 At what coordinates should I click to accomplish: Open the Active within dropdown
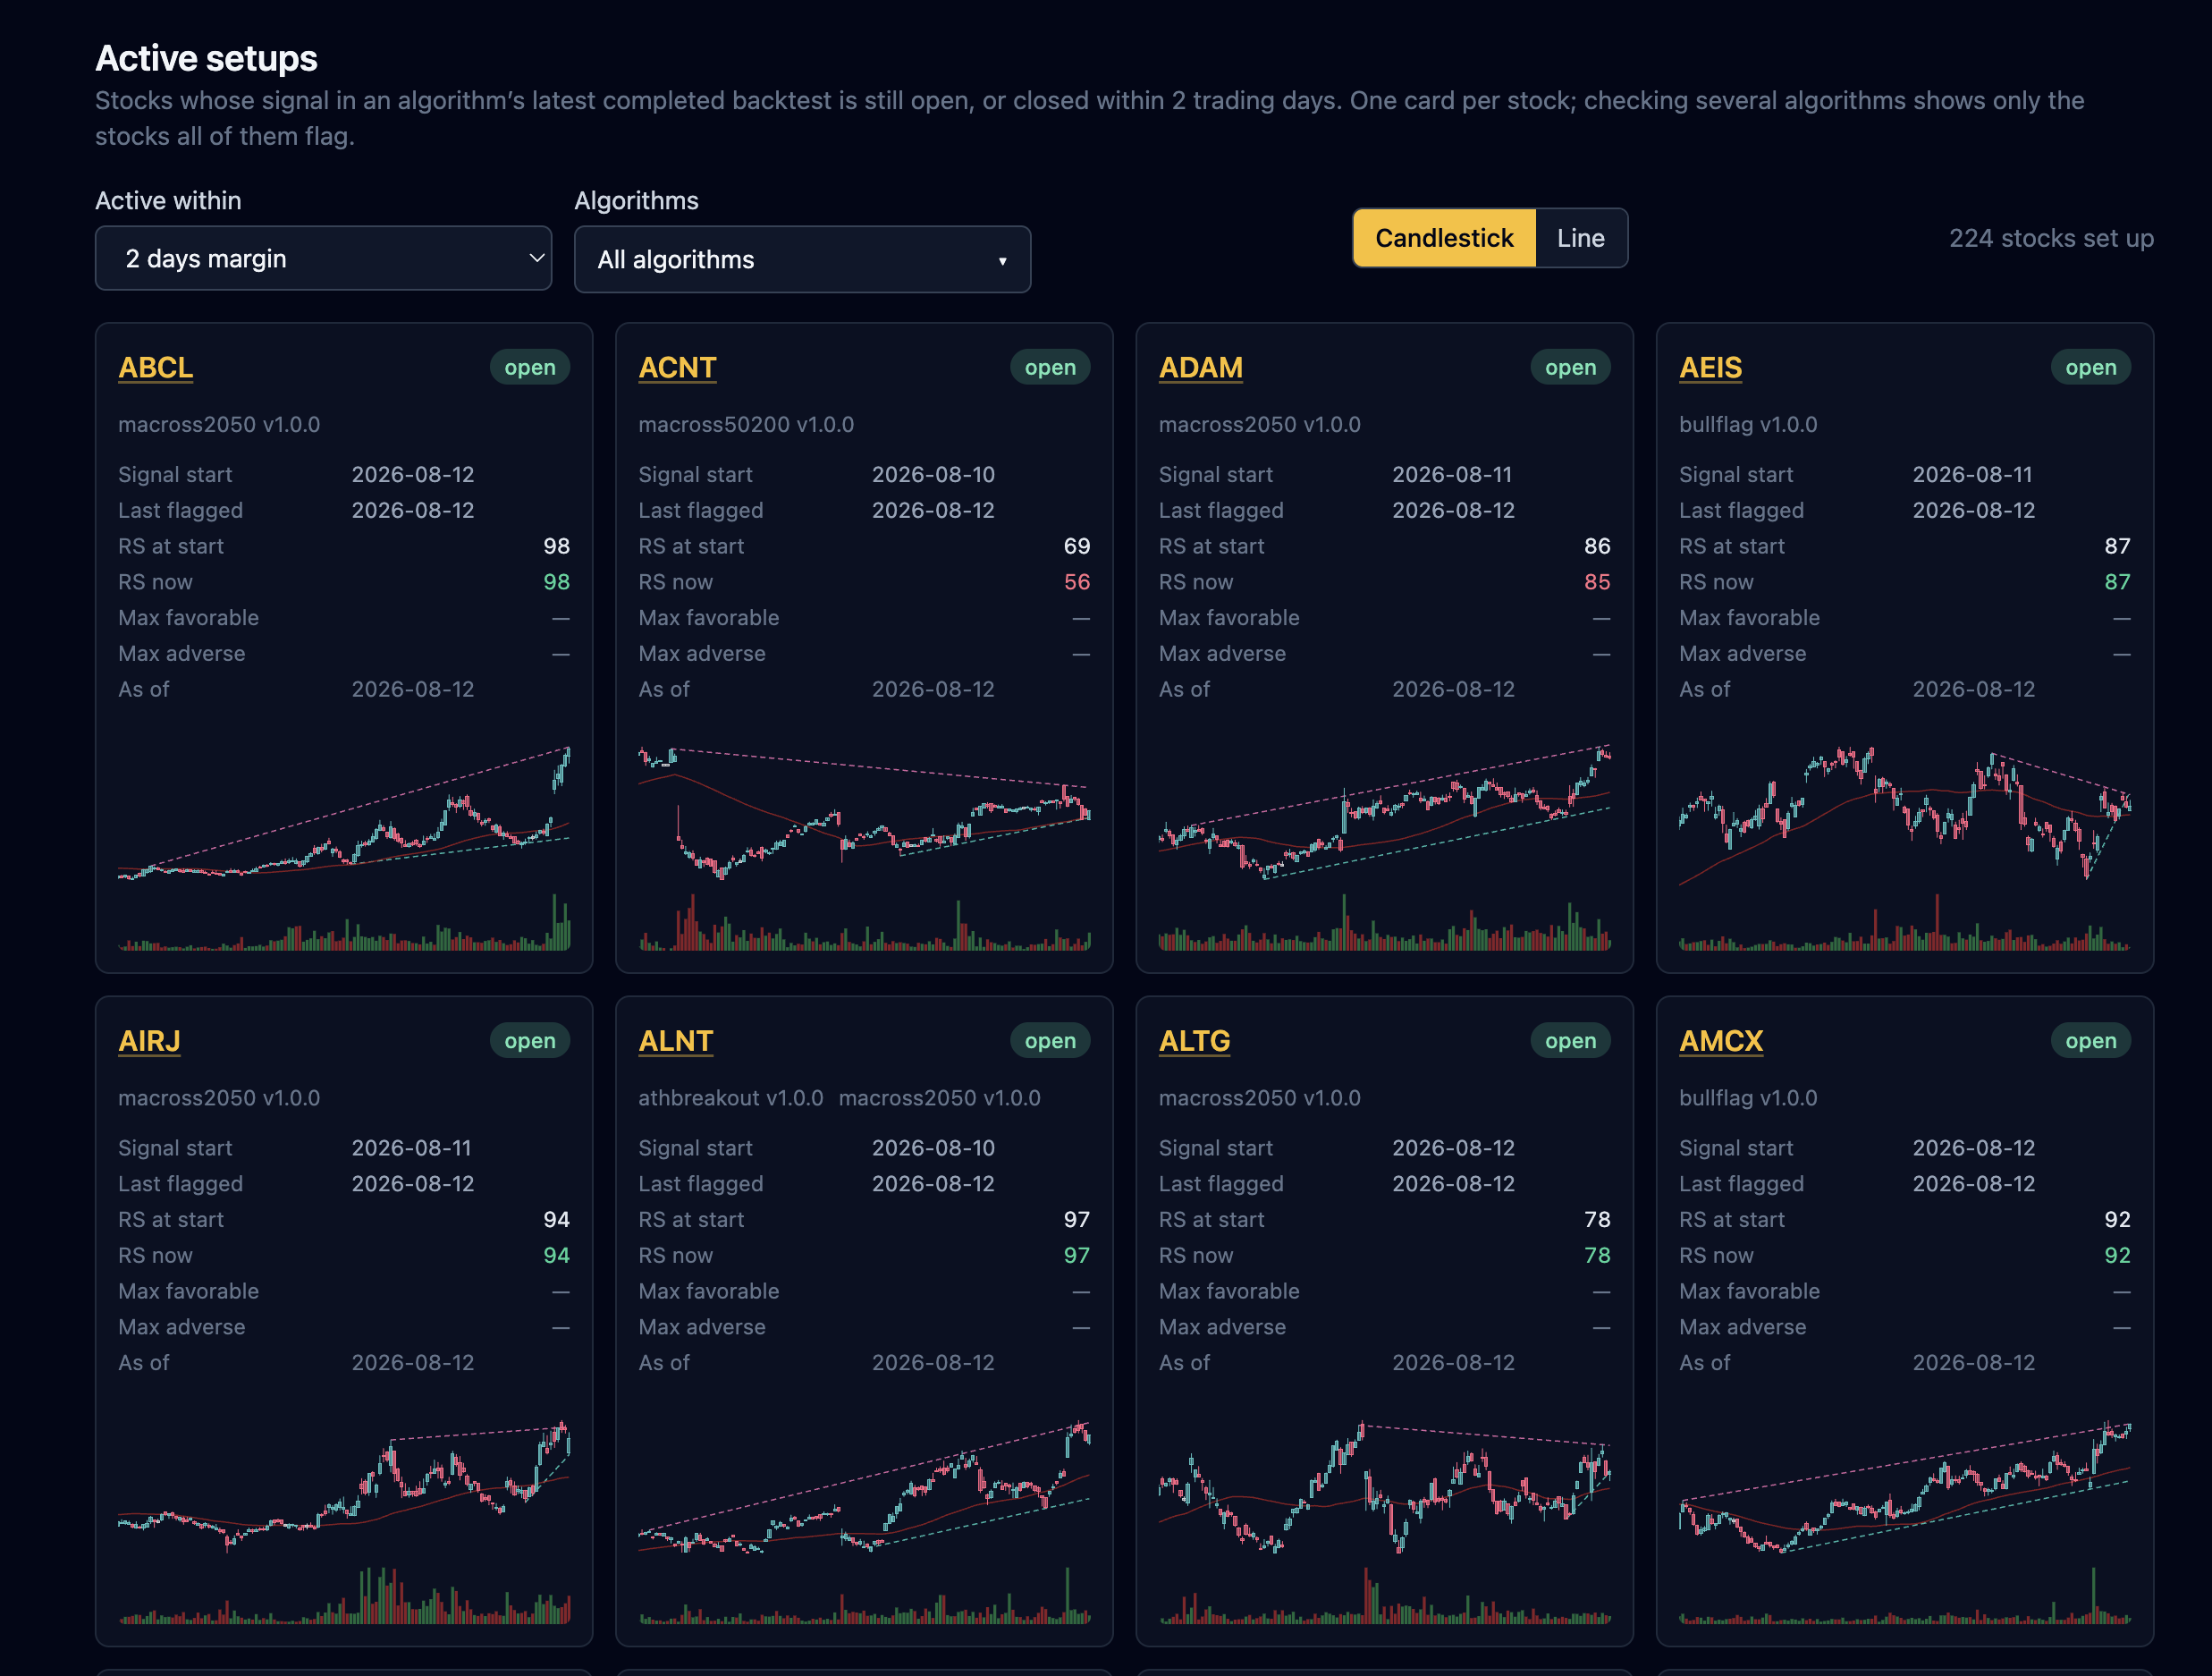pyautogui.click(x=323, y=258)
